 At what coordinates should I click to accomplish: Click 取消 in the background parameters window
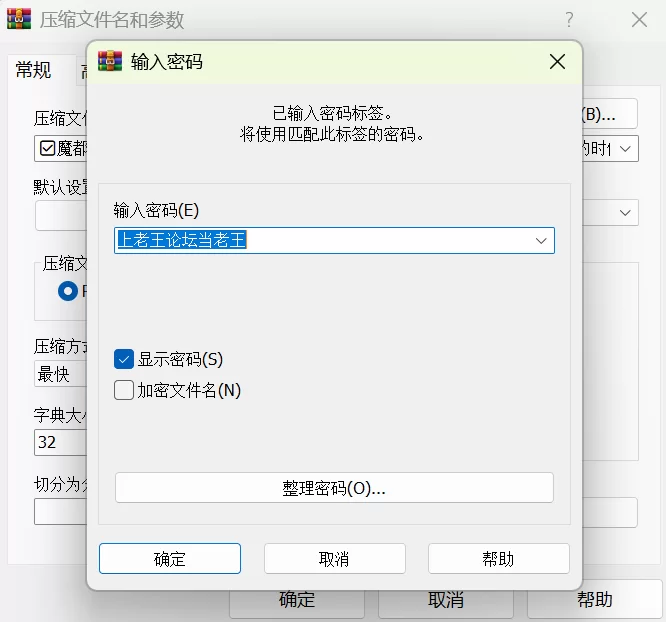pyautogui.click(x=446, y=603)
